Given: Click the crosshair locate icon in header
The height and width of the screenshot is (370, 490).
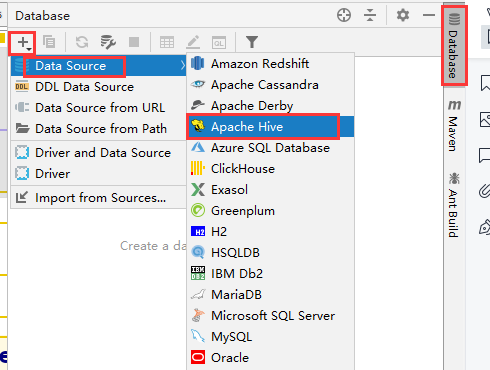Looking at the screenshot, I should [344, 15].
